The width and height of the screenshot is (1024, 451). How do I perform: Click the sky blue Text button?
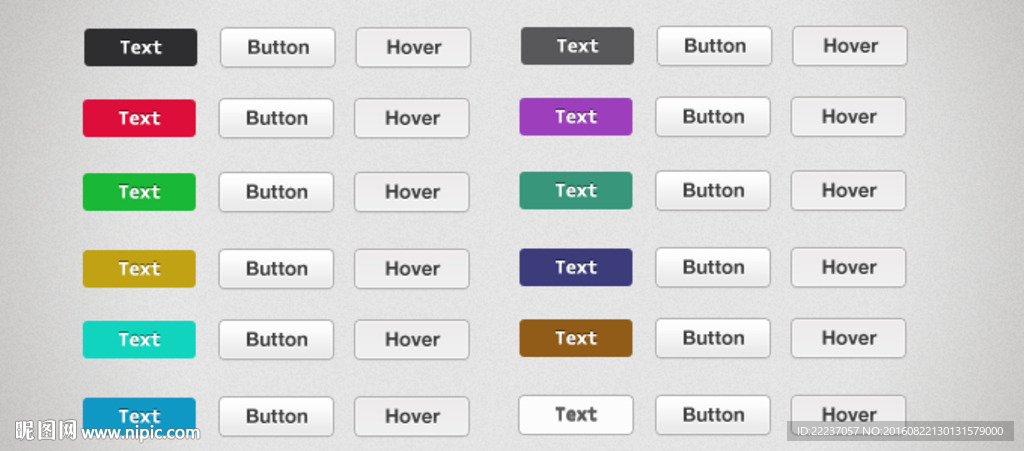[139, 415]
